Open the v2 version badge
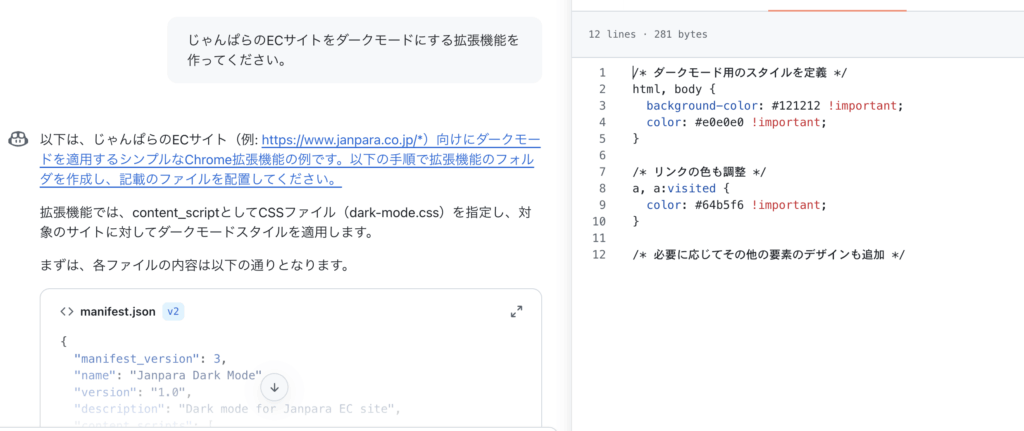1024x431 pixels. click(x=173, y=311)
